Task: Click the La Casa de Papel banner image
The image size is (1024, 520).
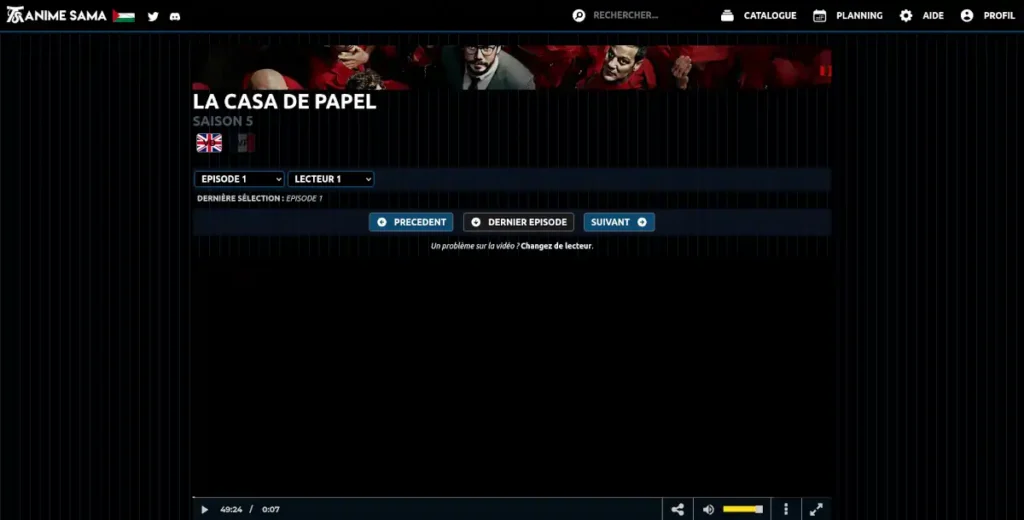Action: pos(512,67)
